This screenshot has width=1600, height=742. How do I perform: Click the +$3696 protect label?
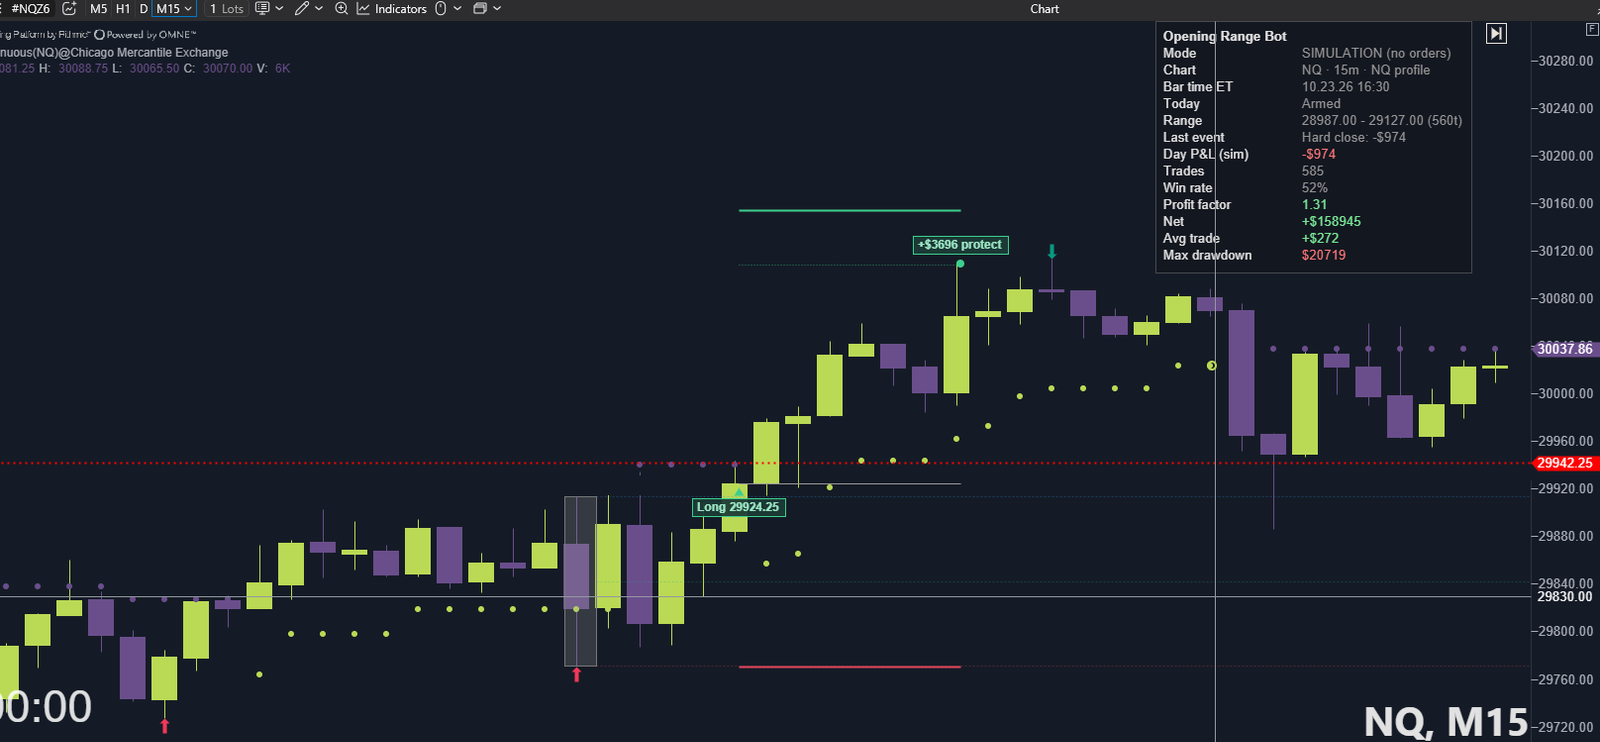pyautogui.click(x=960, y=244)
